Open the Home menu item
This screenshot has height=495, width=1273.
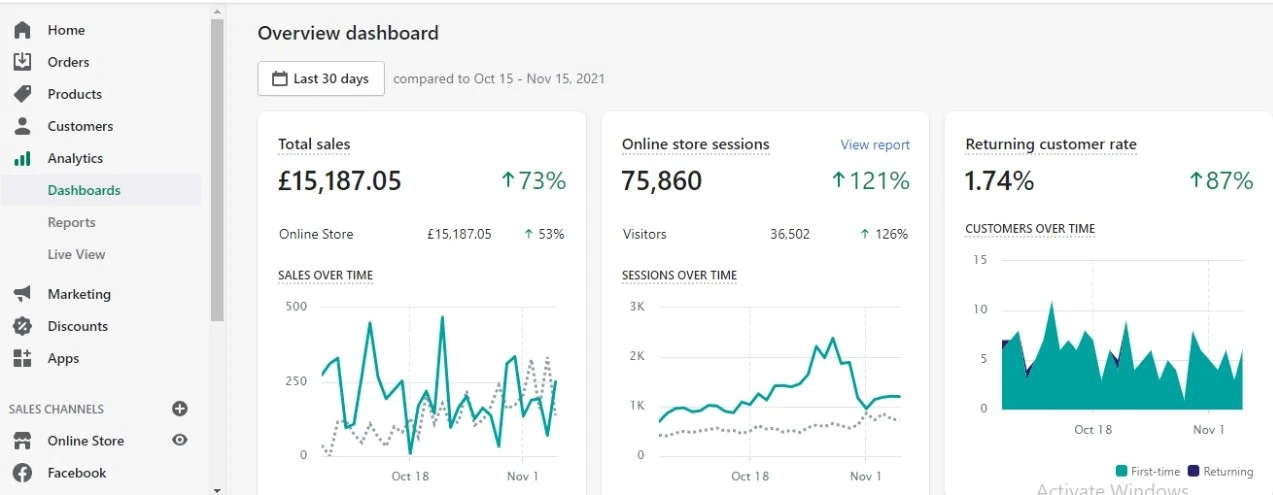tap(66, 30)
